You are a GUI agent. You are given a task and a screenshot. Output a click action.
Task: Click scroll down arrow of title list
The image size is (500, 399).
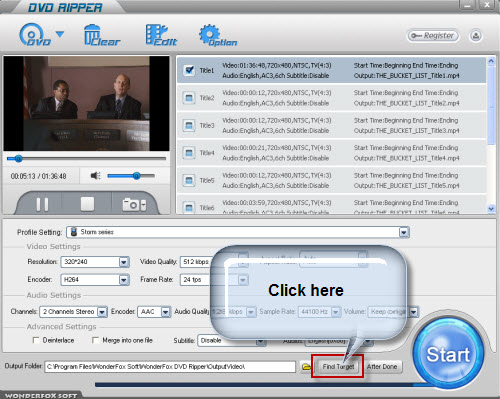[491, 209]
